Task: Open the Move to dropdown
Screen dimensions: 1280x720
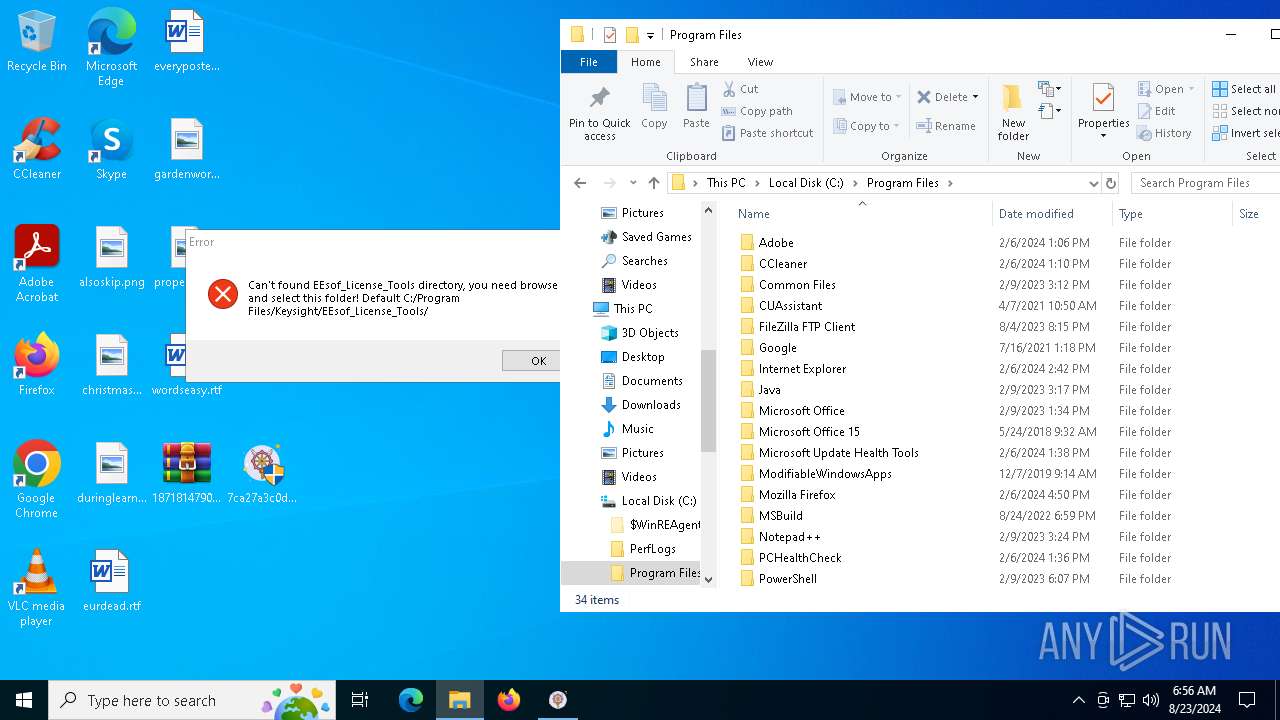Action: [x=867, y=97]
